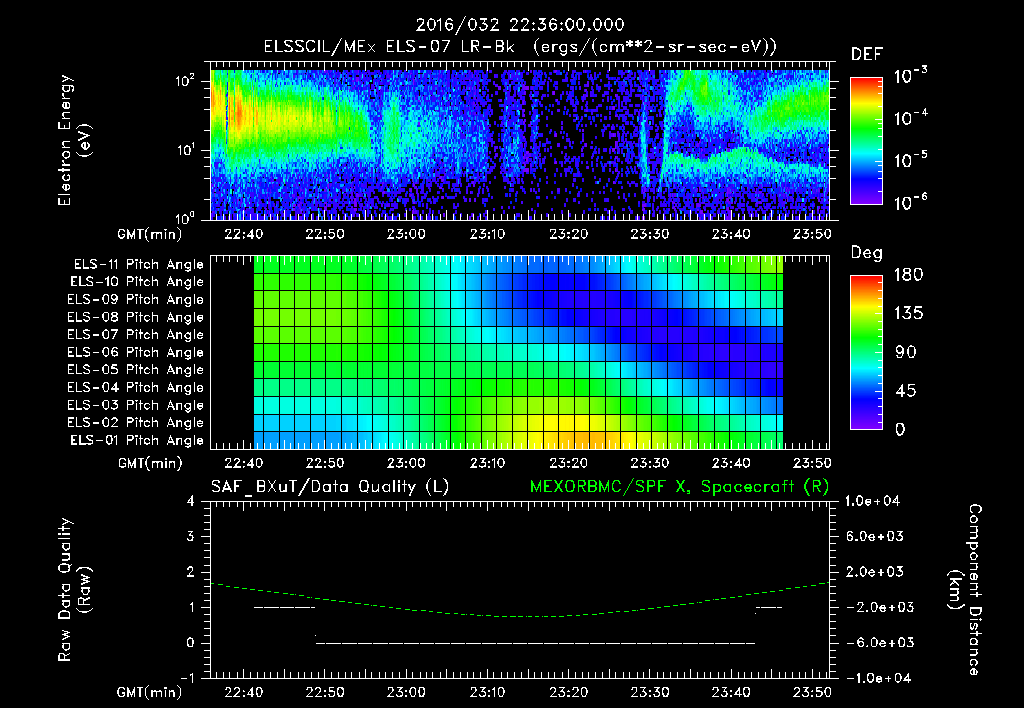Viewport: 1024px width, 708px height.
Task: Click the 90 value on the Deg scale
Action: coord(906,353)
